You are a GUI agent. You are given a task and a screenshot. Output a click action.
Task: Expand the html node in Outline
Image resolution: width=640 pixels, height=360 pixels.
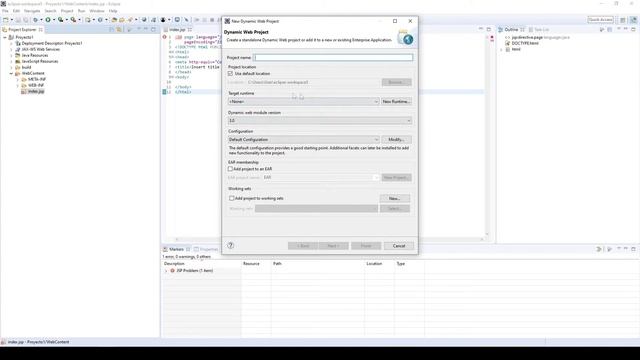502,49
